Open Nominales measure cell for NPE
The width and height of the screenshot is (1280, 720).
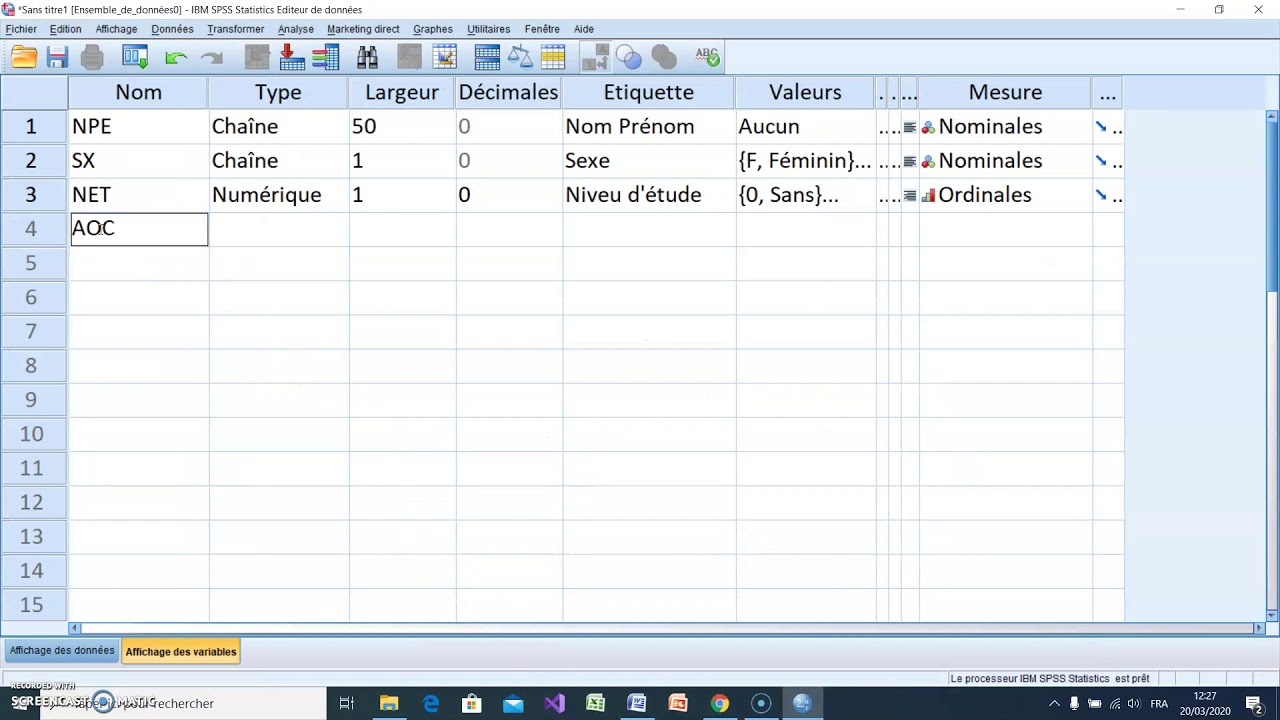(x=1005, y=126)
